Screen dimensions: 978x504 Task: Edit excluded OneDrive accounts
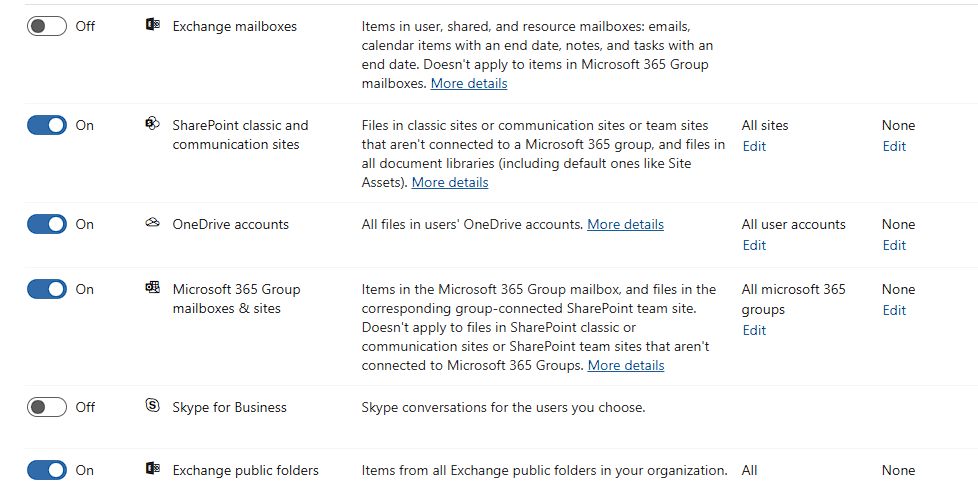[x=894, y=246]
